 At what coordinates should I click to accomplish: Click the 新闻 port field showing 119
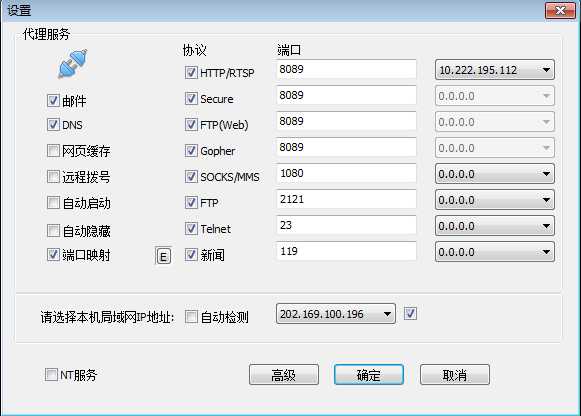coord(346,251)
